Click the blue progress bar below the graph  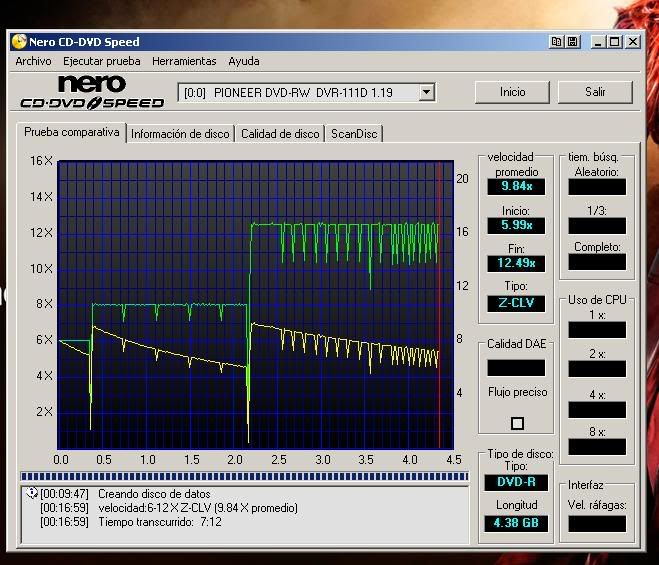244,476
